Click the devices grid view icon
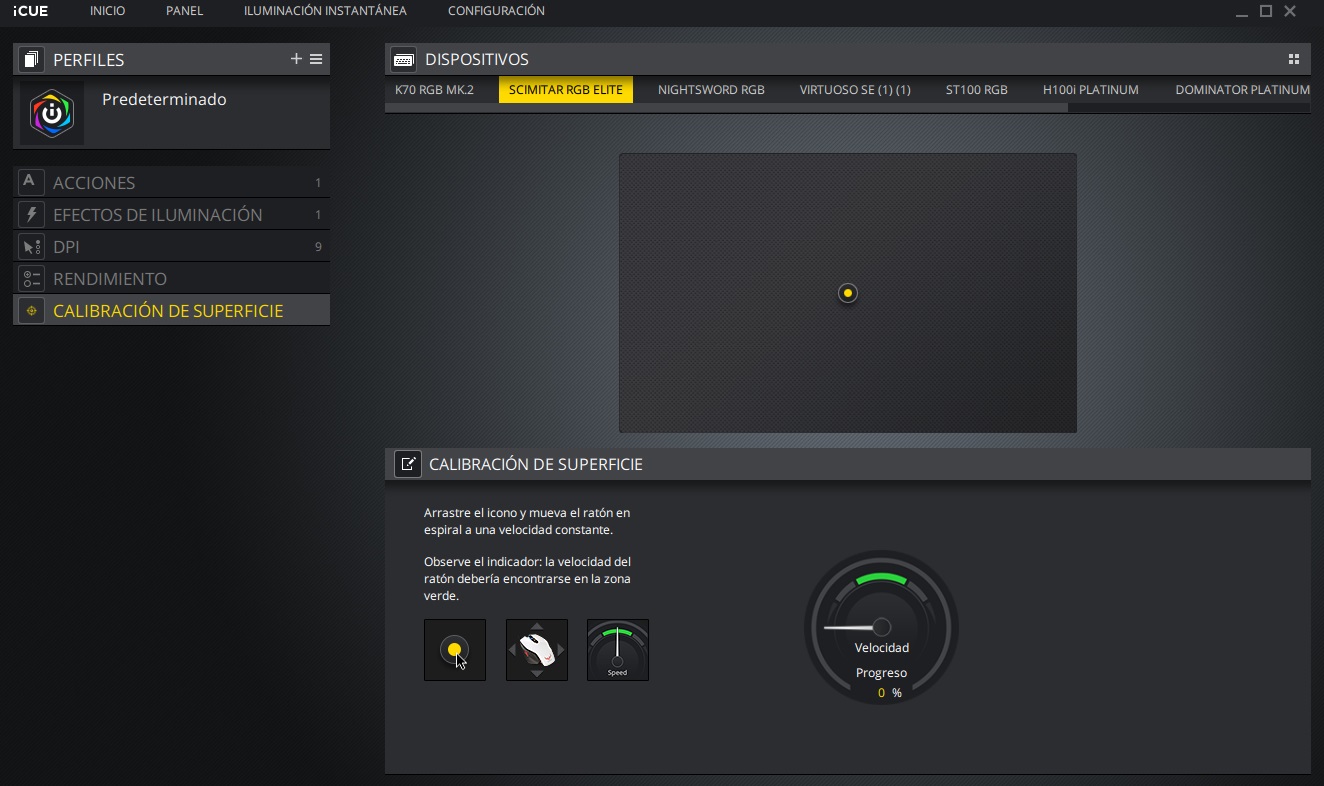 pos(1293,59)
